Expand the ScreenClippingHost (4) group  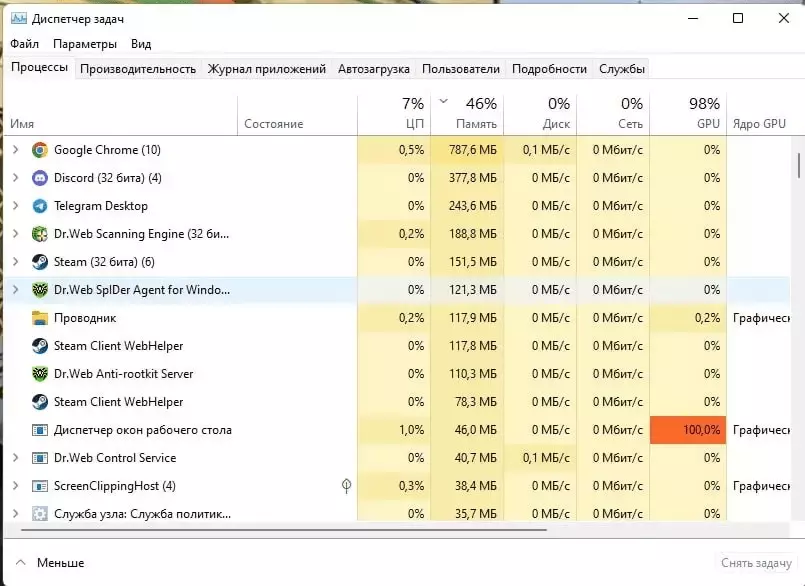click(x=15, y=485)
